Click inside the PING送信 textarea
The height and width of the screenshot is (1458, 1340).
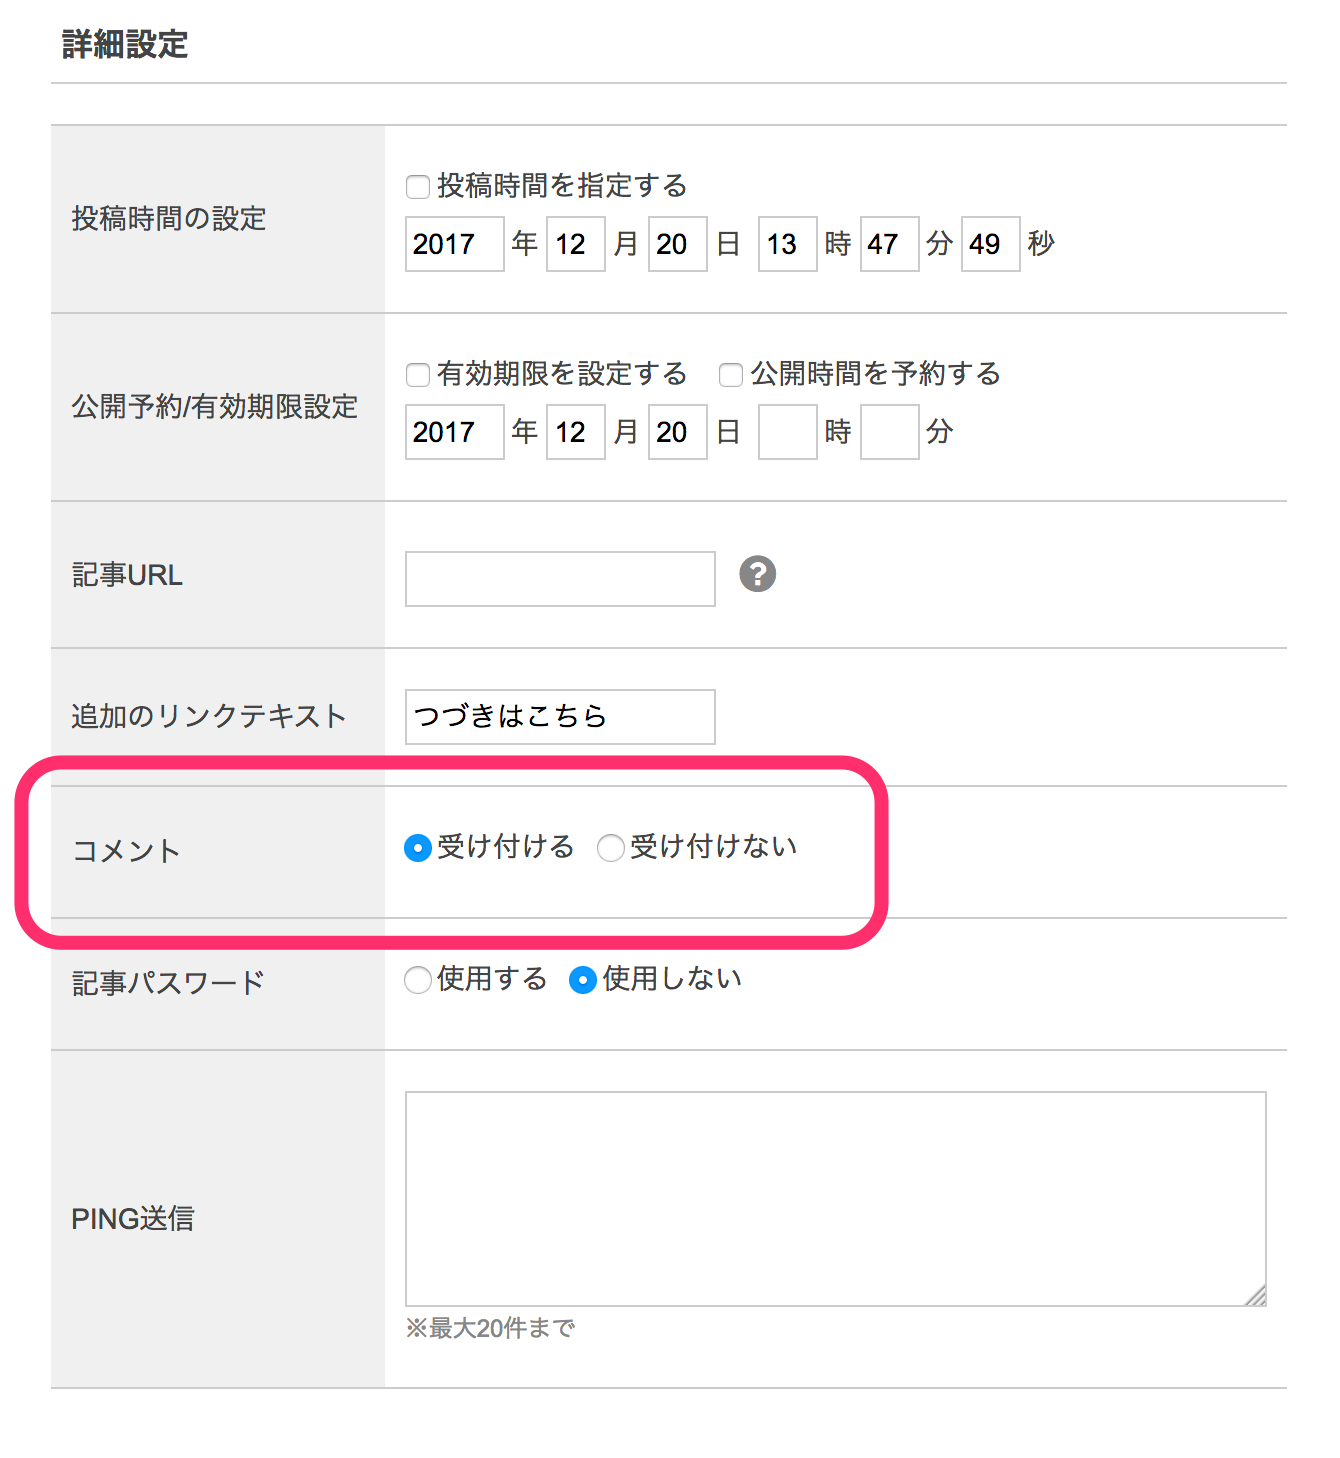(835, 1195)
